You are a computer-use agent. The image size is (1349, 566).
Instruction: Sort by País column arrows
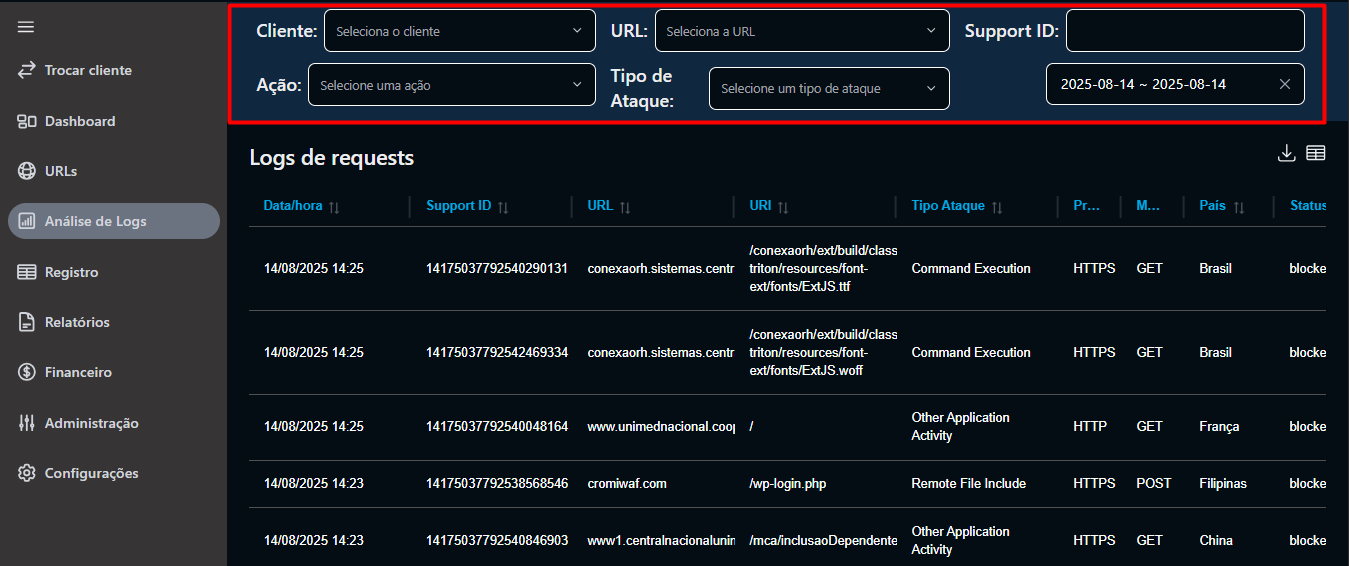[x=1239, y=207]
